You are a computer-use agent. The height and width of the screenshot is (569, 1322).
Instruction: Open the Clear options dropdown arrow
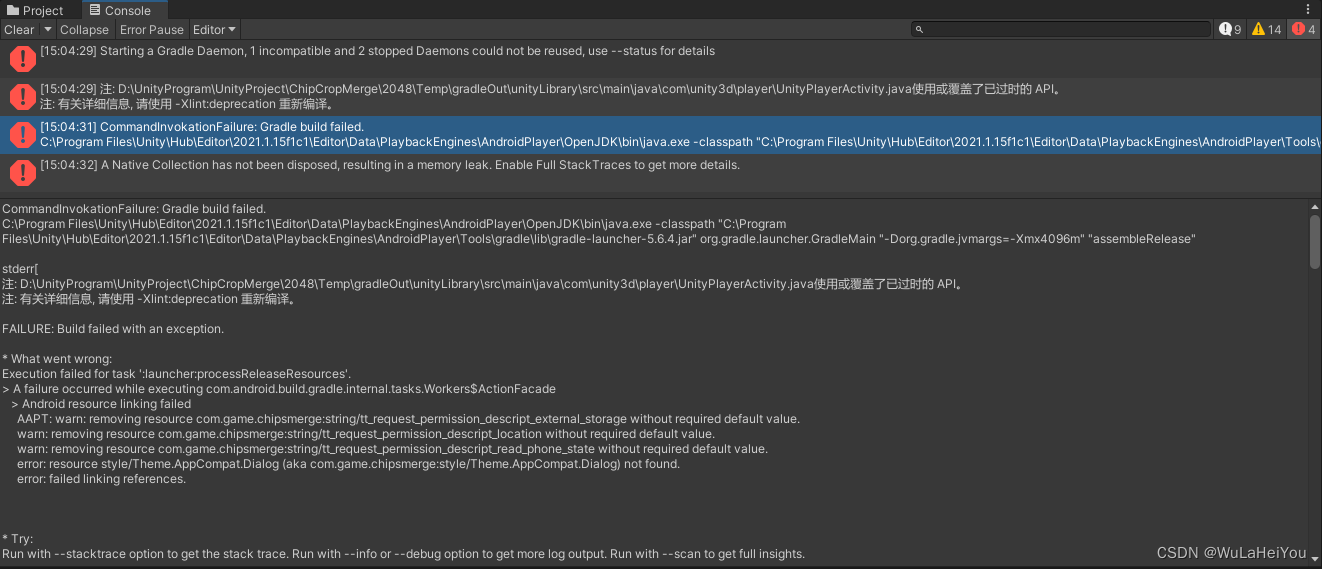click(47, 30)
